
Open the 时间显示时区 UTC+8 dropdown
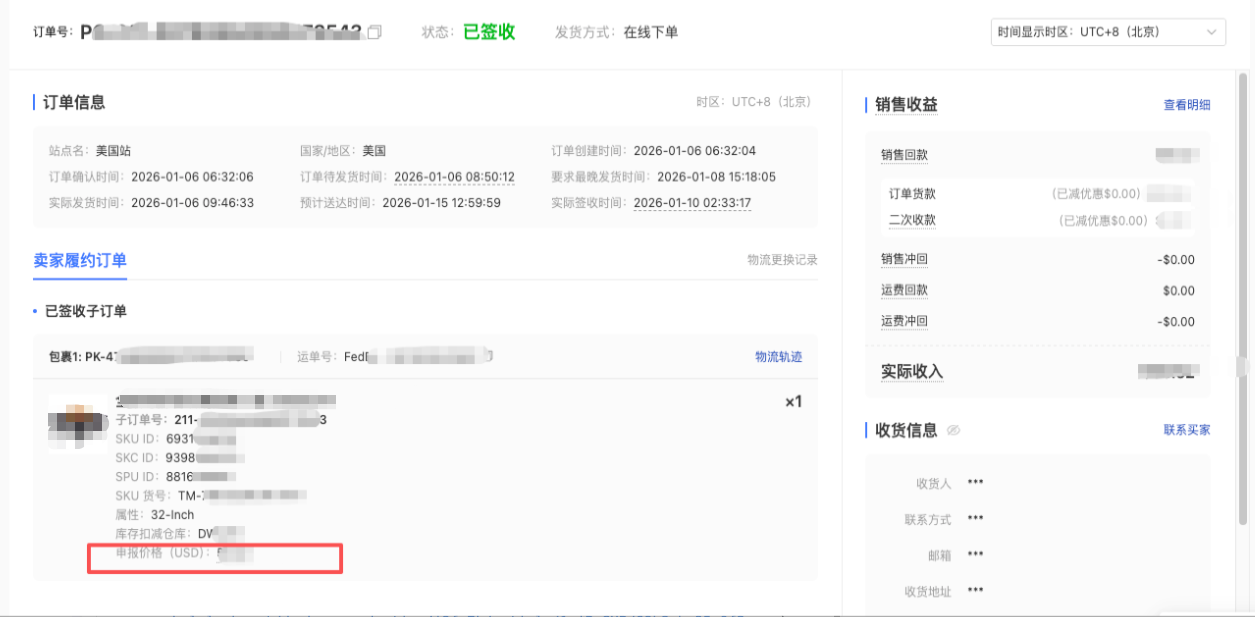(x=1108, y=32)
